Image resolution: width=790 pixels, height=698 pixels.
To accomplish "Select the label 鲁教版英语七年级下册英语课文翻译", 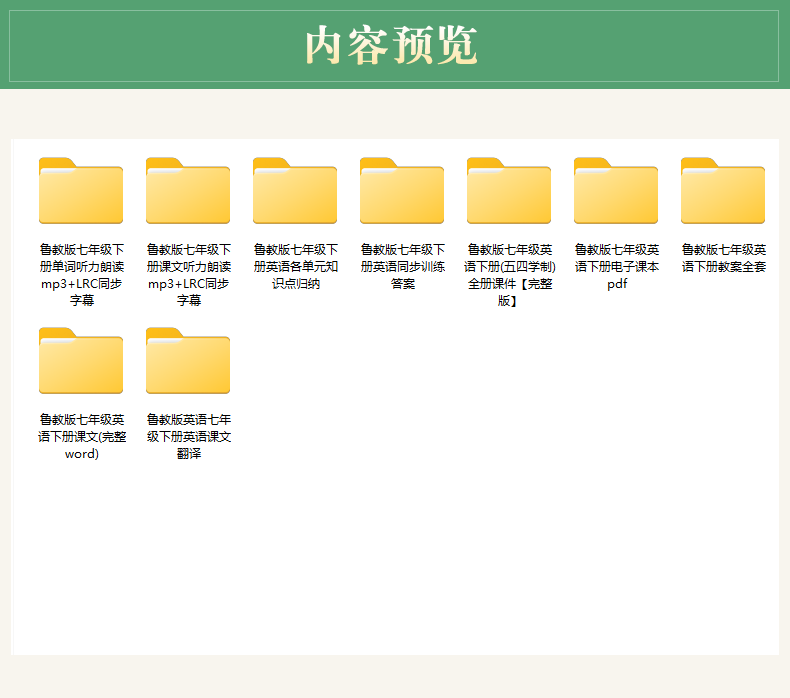I will coord(188,436).
